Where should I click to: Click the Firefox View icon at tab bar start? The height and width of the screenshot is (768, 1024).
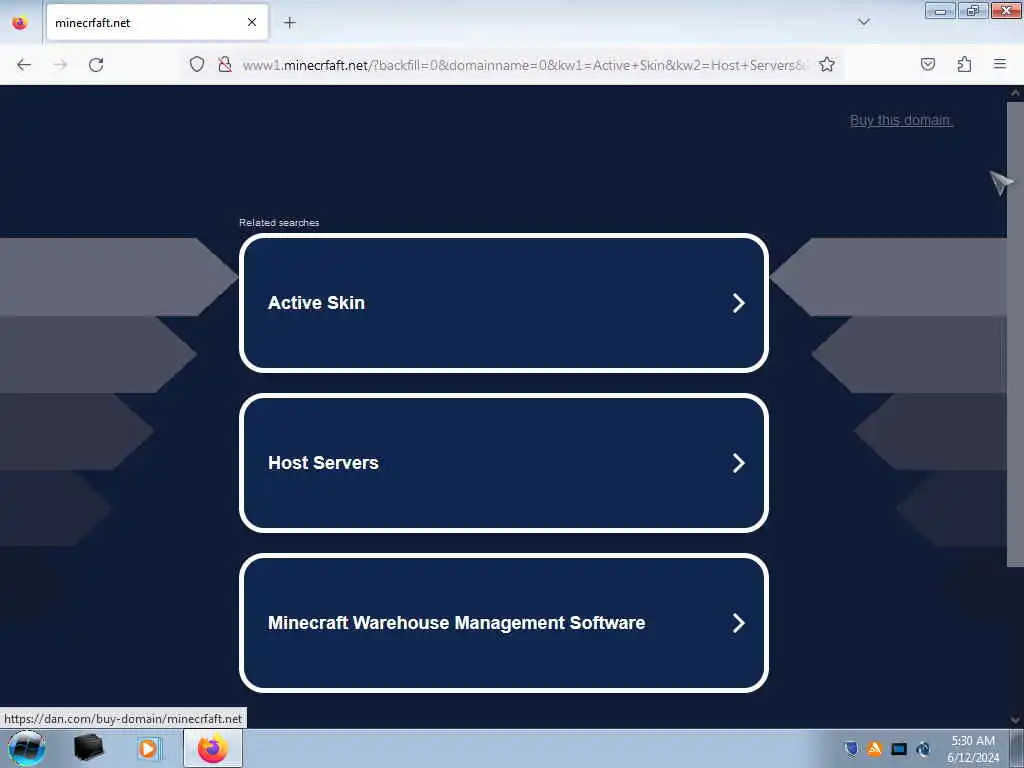20,23
